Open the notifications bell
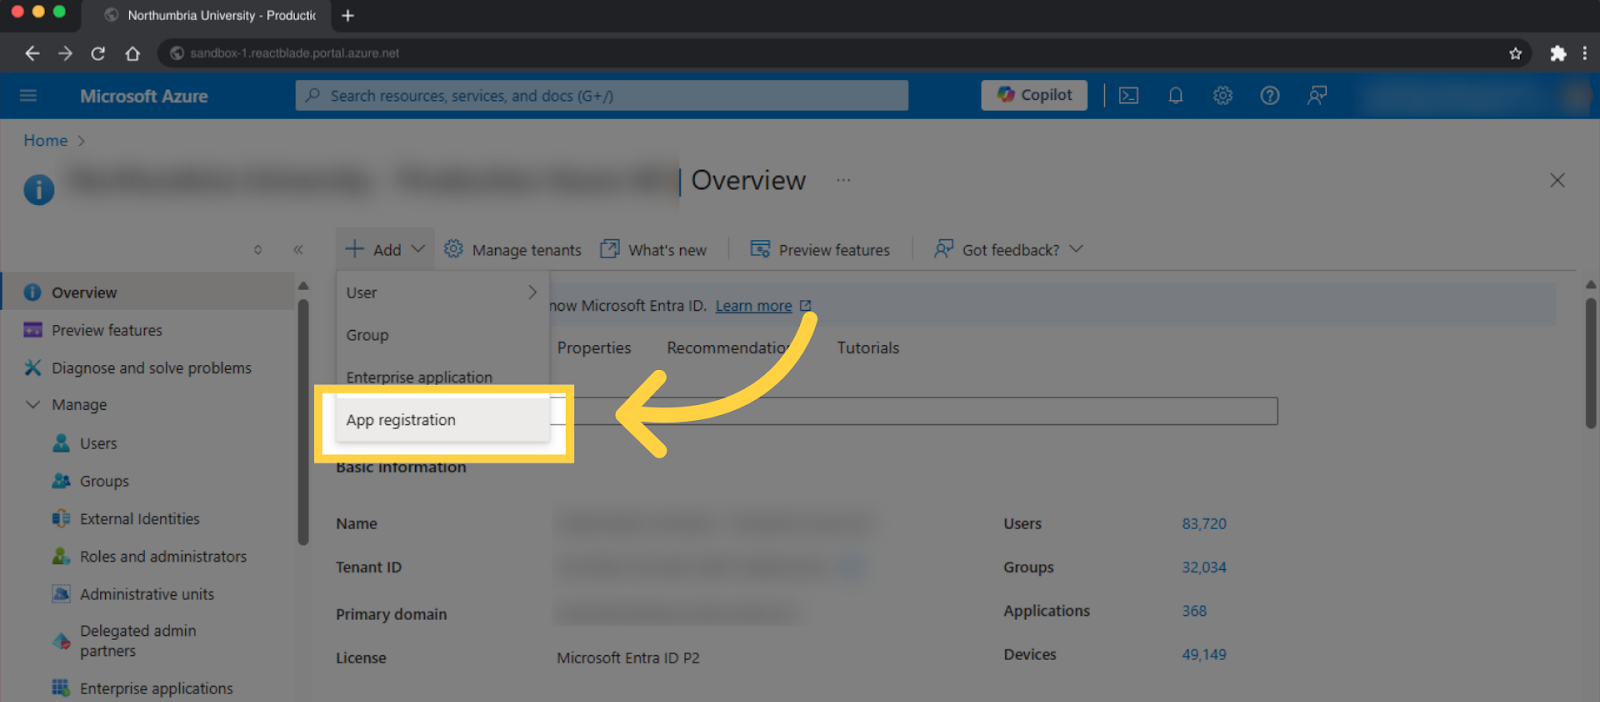1600x702 pixels. tap(1176, 96)
